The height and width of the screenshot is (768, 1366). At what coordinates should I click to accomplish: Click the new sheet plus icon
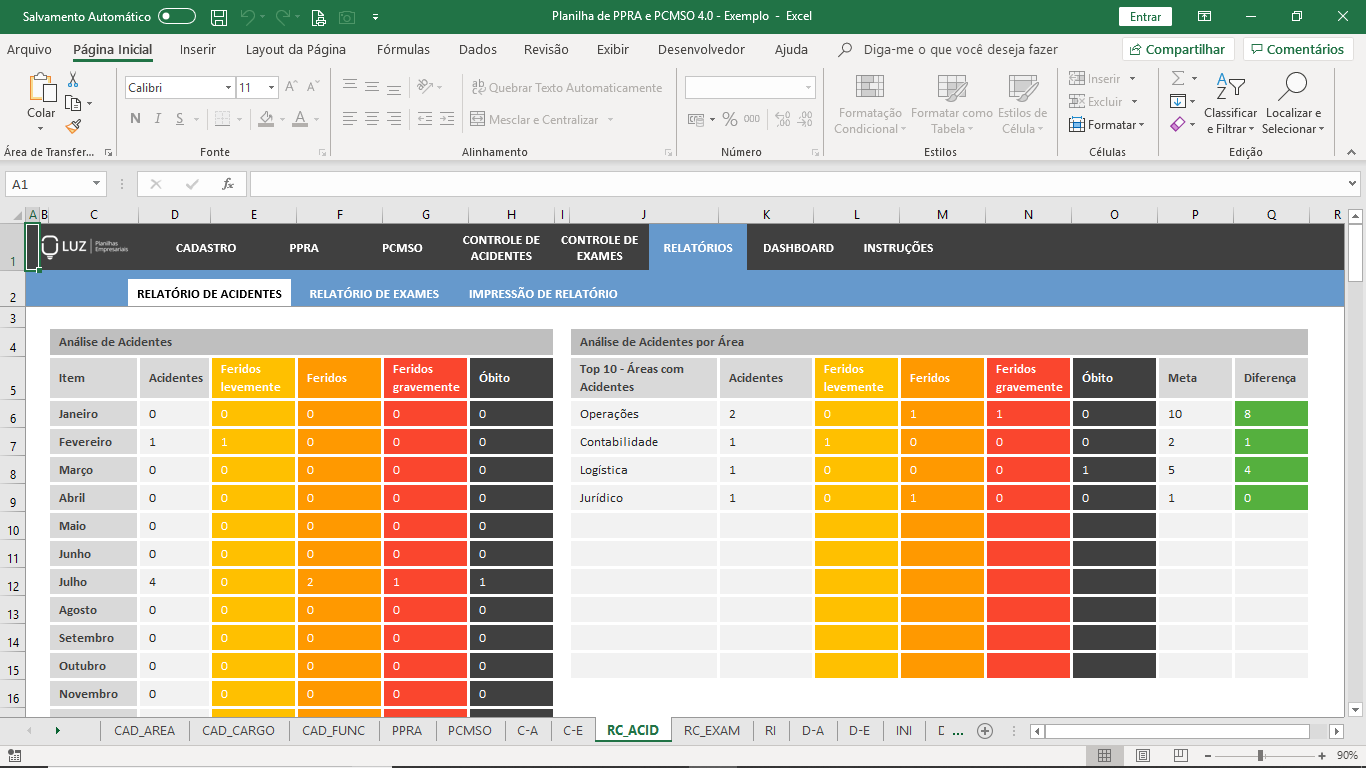click(985, 731)
